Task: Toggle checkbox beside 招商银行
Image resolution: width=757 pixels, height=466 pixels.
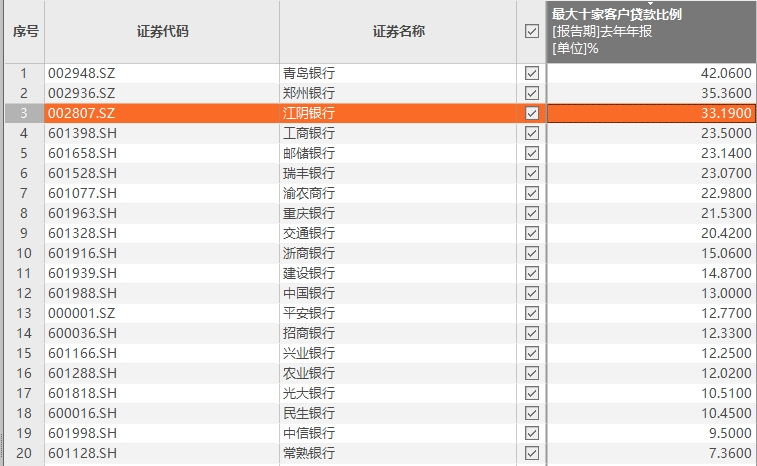Action: pyautogui.click(x=531, y=333)
